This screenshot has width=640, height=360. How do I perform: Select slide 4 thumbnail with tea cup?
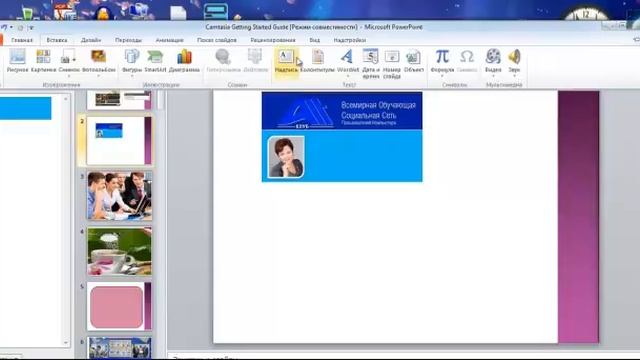click(x=119, y=251)
